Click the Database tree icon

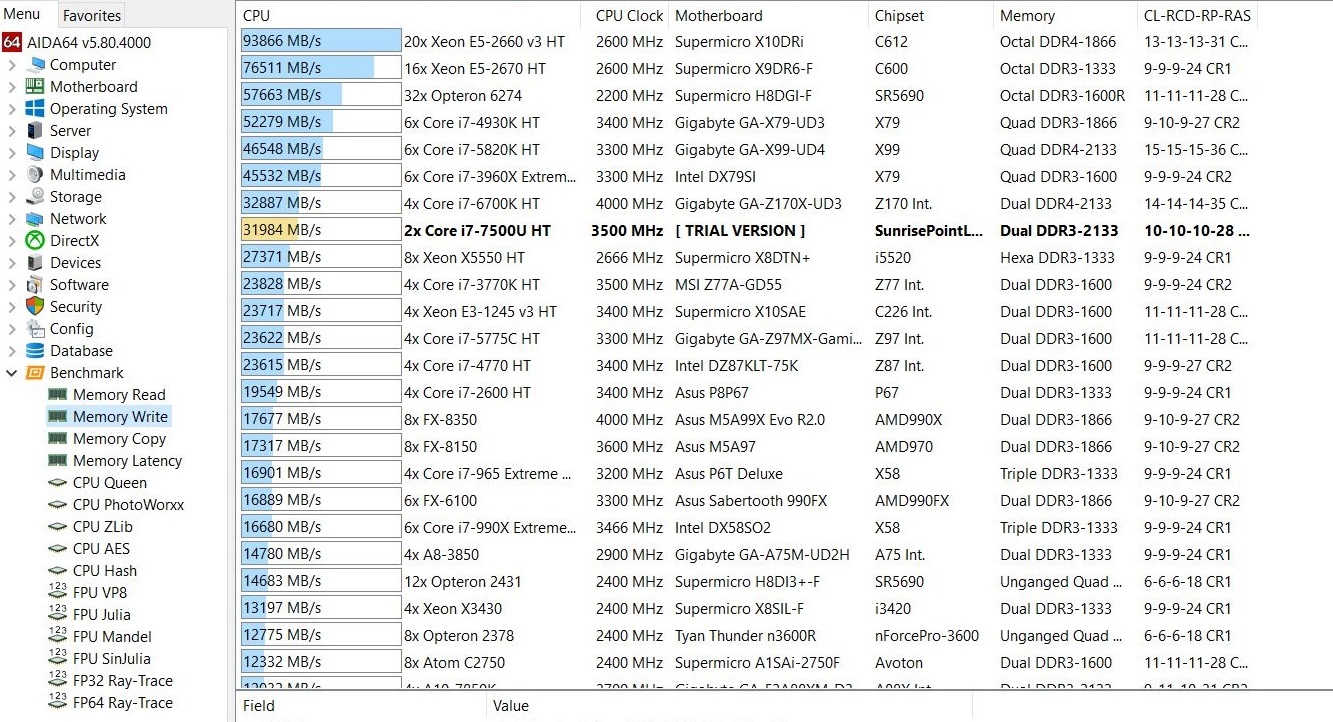35,351
